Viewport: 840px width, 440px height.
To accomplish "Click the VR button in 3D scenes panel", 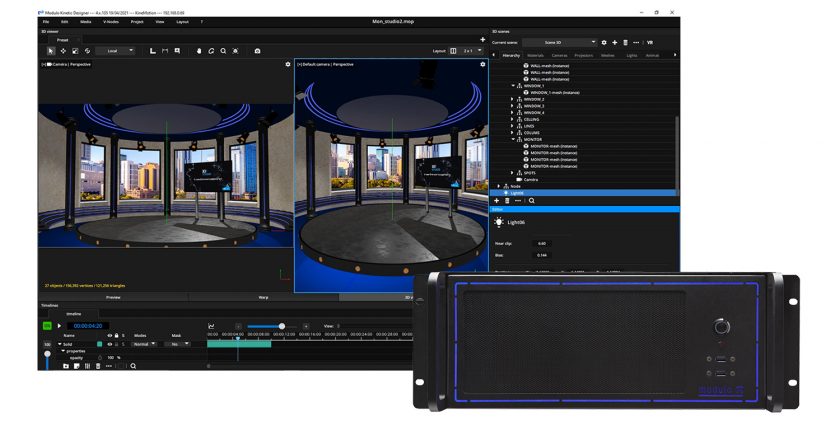I will [650, 42].
